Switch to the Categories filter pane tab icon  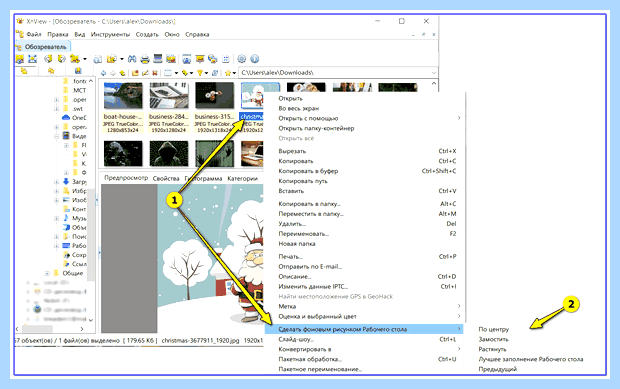tap(78, 71)
